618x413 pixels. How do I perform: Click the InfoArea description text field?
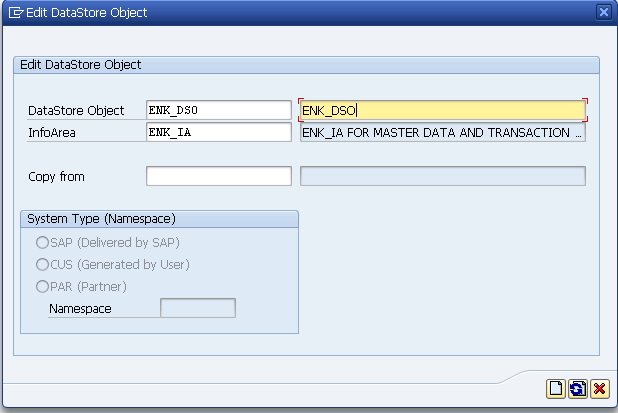tap(443, 132)
